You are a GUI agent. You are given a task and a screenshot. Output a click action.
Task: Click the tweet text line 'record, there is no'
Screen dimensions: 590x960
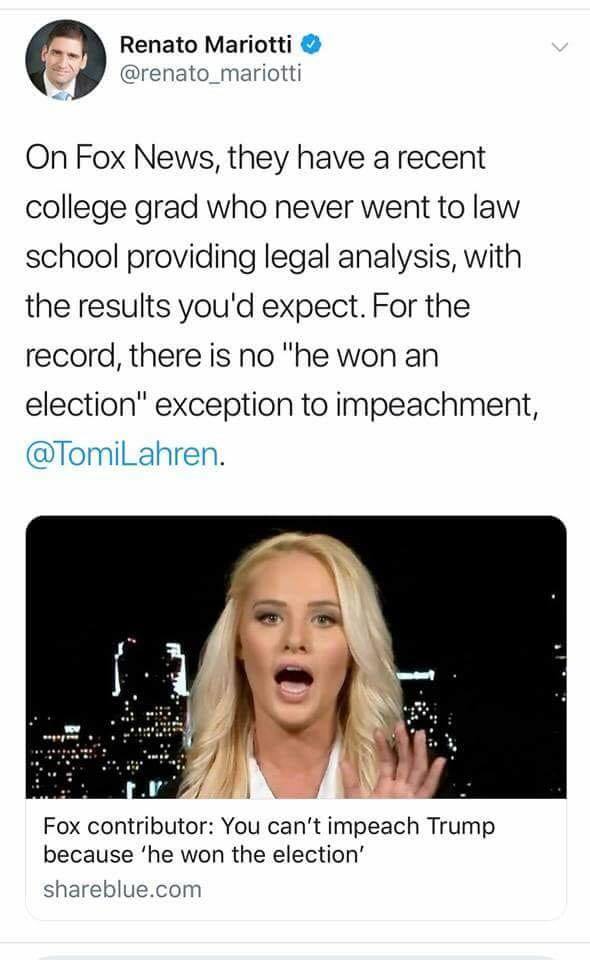click(x=232, y=356)
